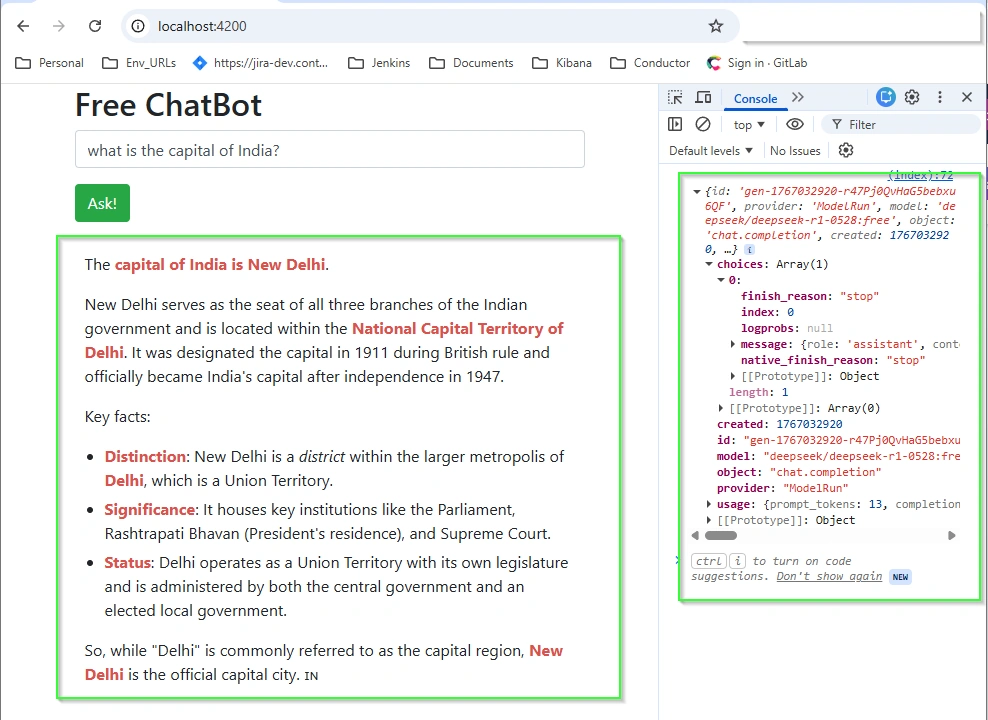Screen dimensions: 988x720
Task: Collapse the 0 array entry
Action: 721,280
